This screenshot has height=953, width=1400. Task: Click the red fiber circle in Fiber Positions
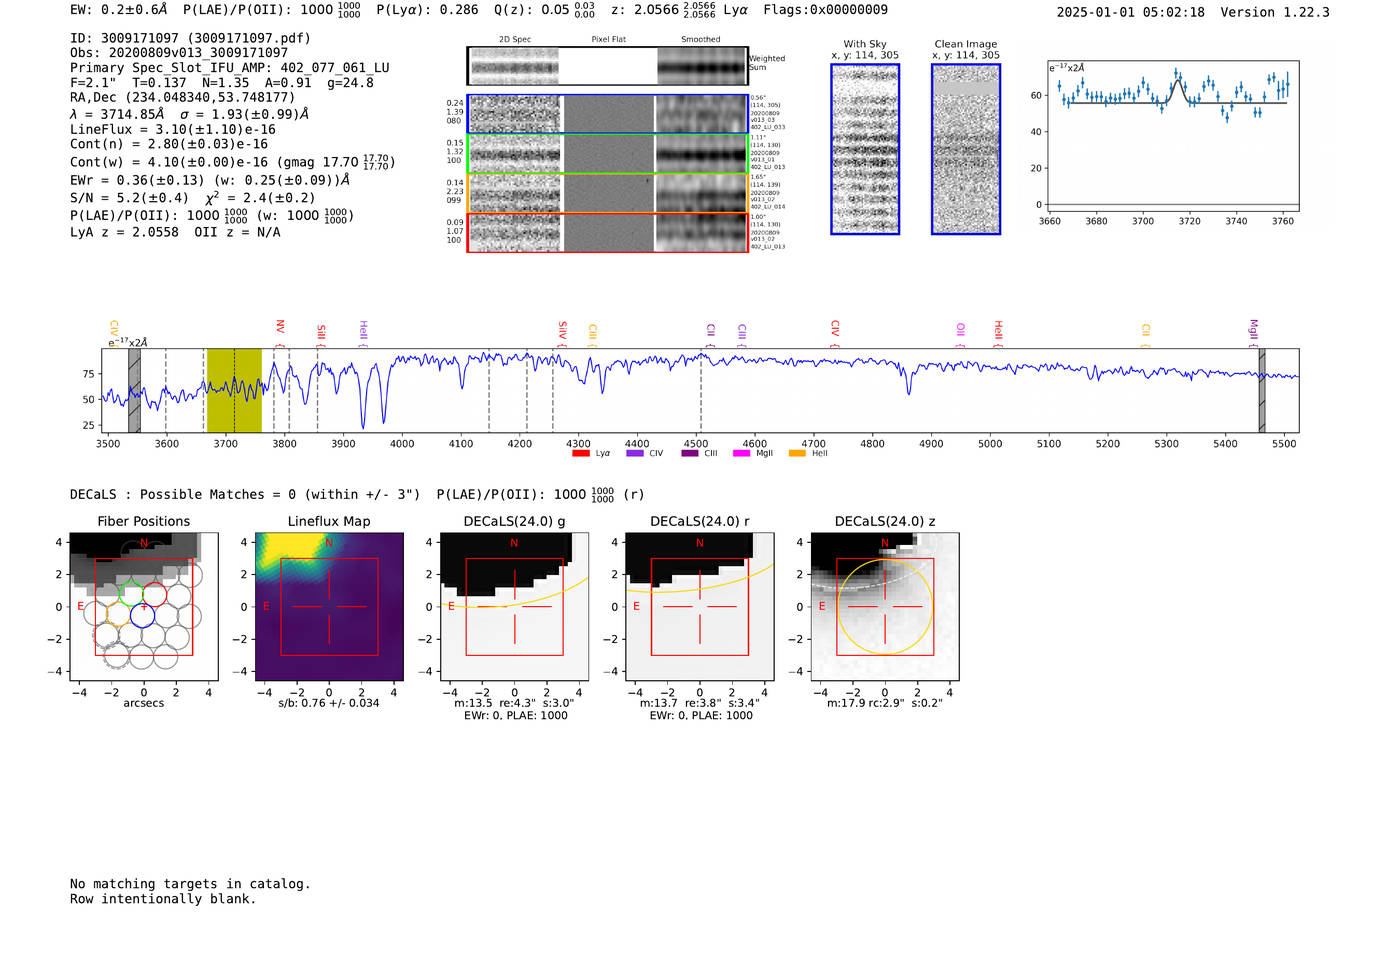(154, 594)
